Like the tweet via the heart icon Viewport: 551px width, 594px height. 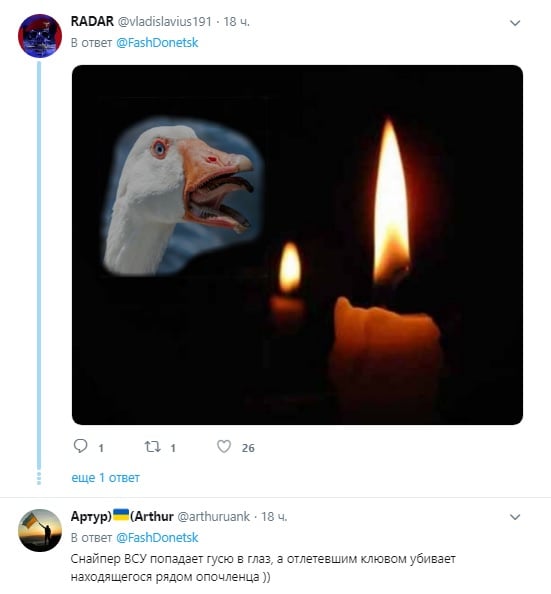coord(224,447)
